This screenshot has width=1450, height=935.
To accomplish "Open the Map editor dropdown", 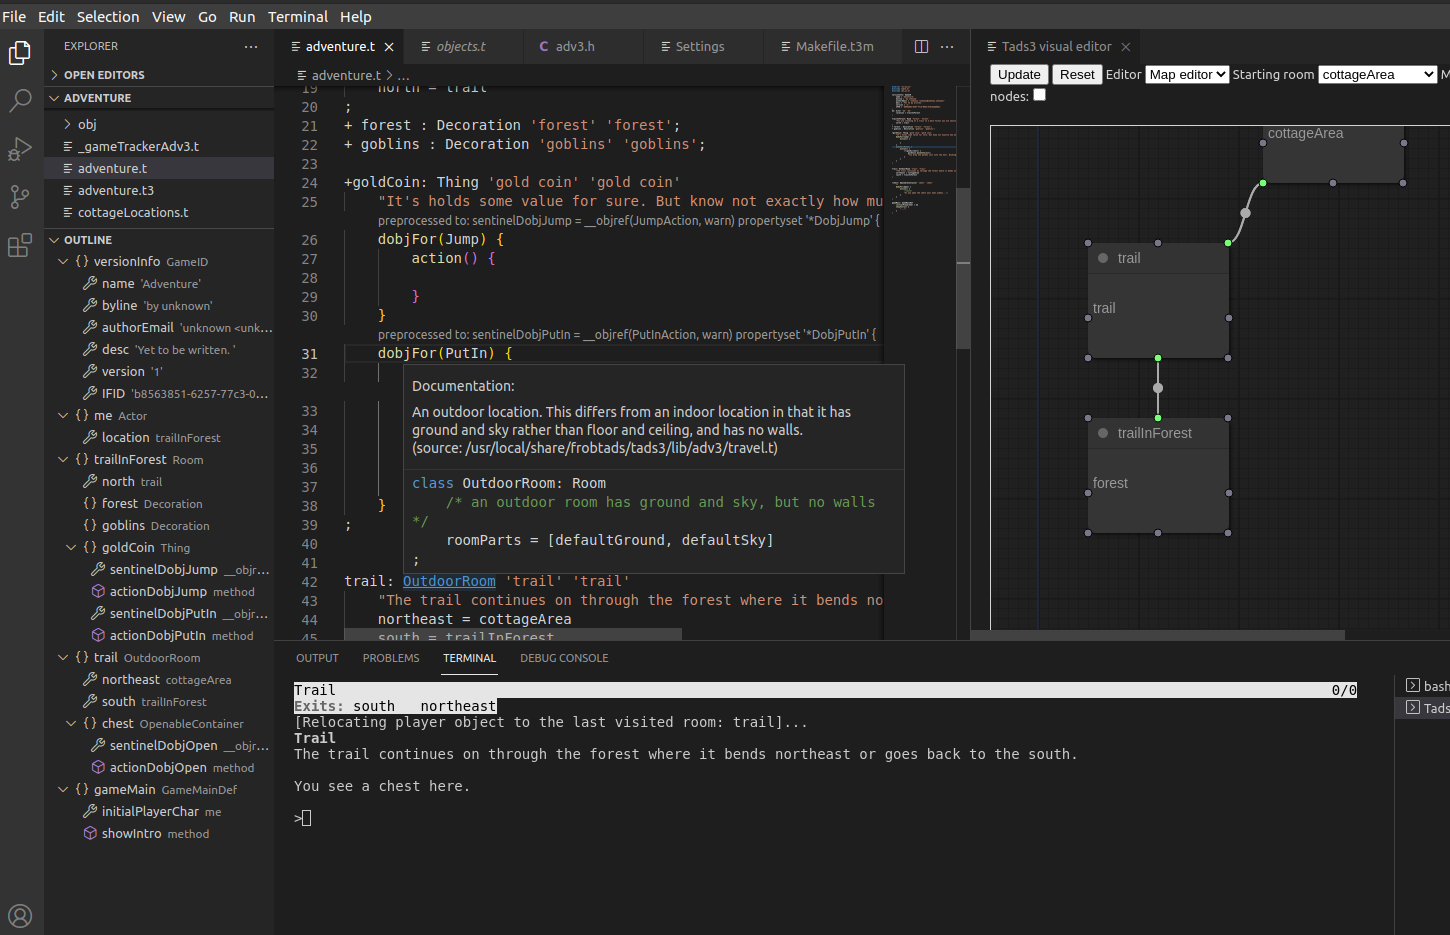I will click(1187, 75).
